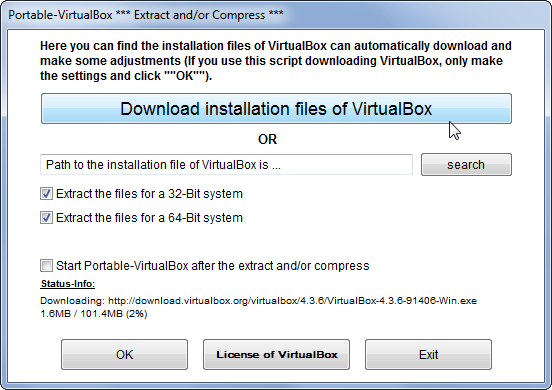Click the search button beside path field

(x=466, y=164)
